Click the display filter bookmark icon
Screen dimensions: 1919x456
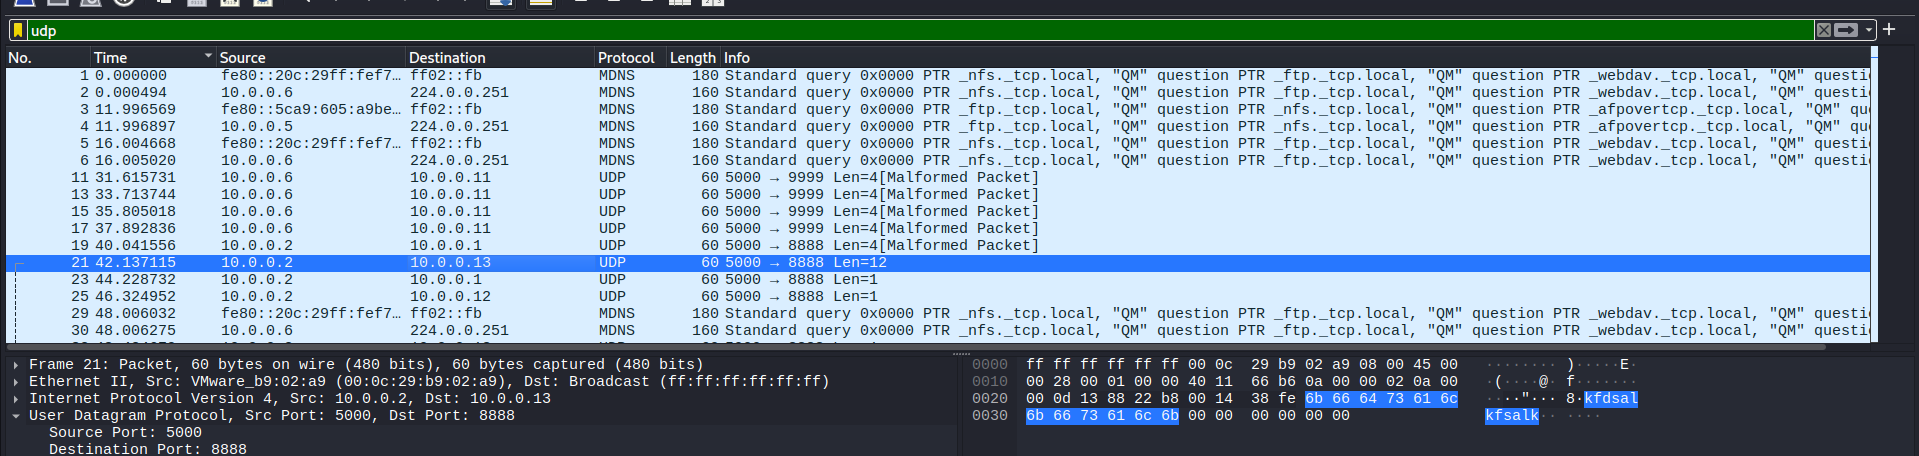(18, 30)
